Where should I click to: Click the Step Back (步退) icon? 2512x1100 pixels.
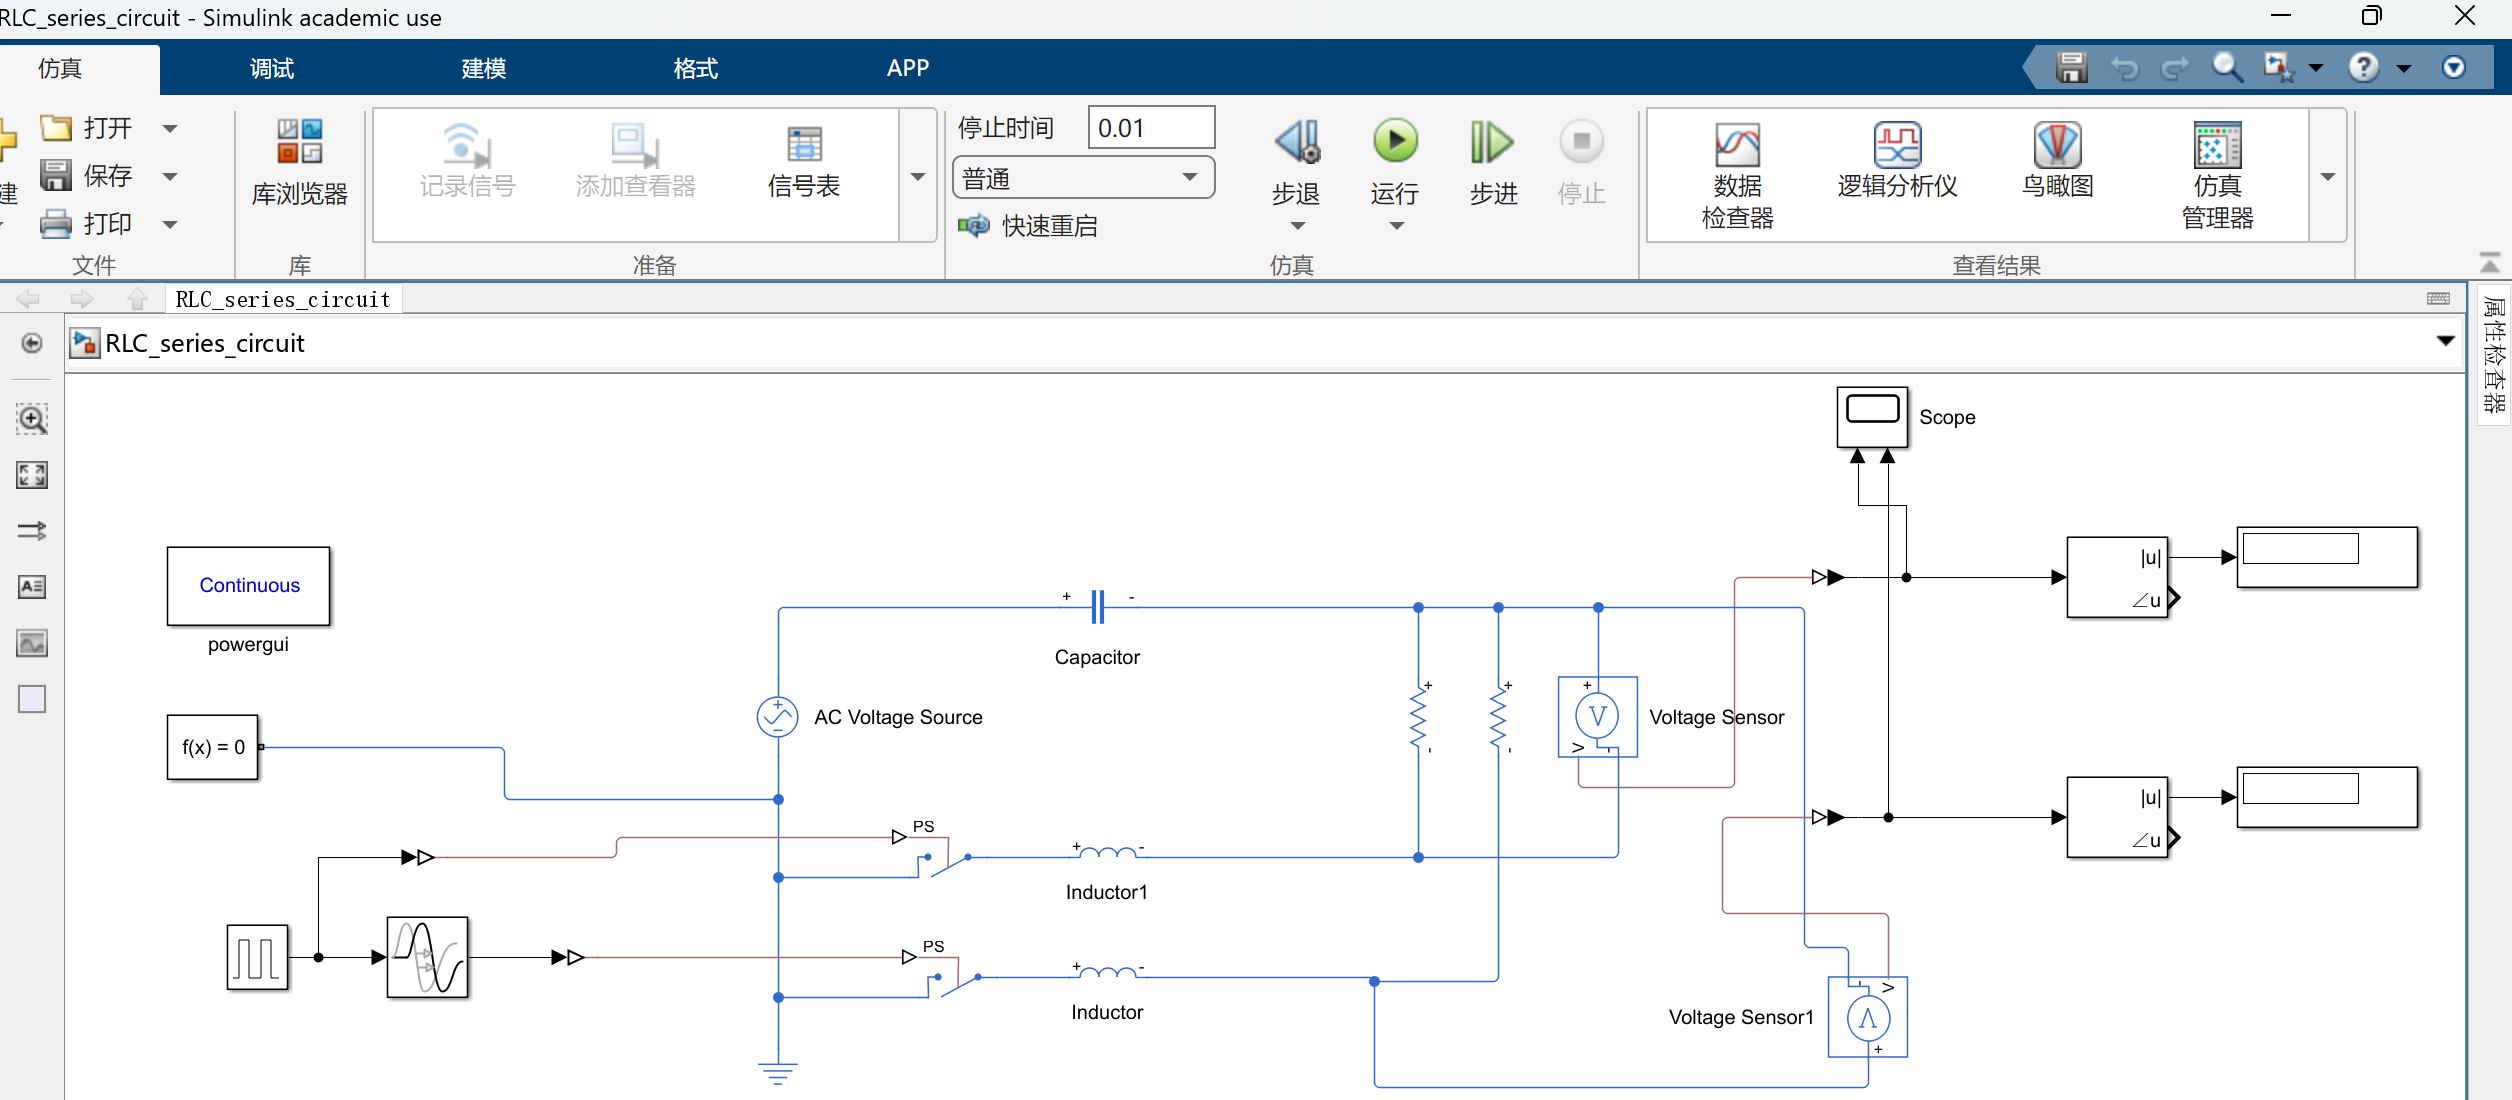click(1297, 142)
